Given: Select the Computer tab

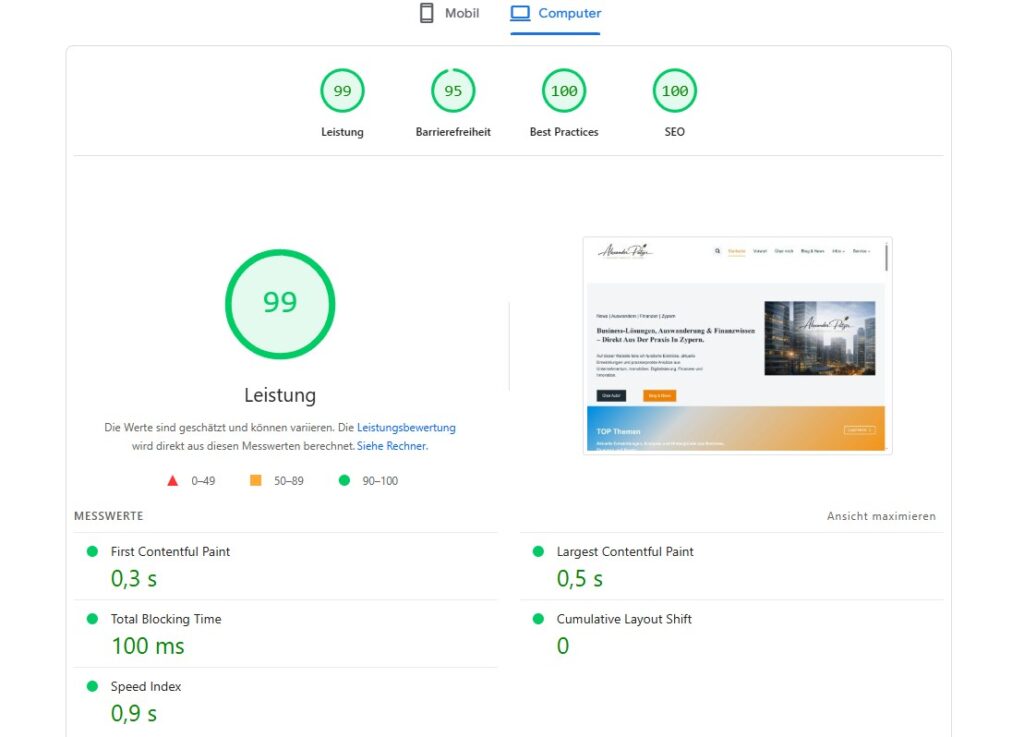Looking at the screenshot, I should [x=569, y=13].
